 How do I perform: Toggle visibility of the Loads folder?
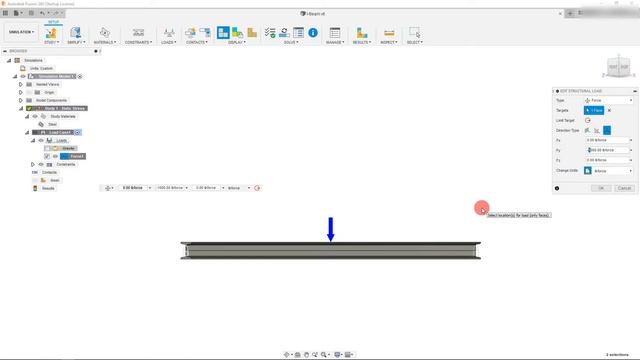[x=41, y=140]
